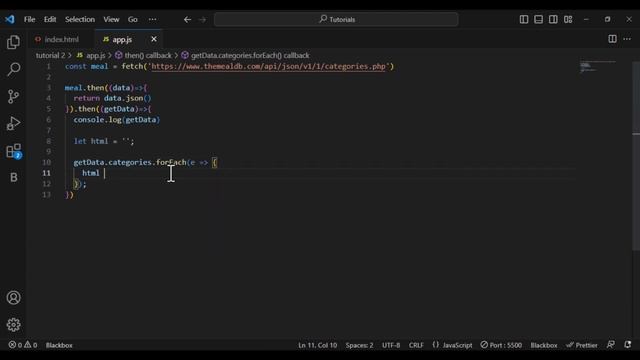This screenshot has height=360, width=640.
Task: Click the Blackbox status item on left
Action: tap(59, 345)
